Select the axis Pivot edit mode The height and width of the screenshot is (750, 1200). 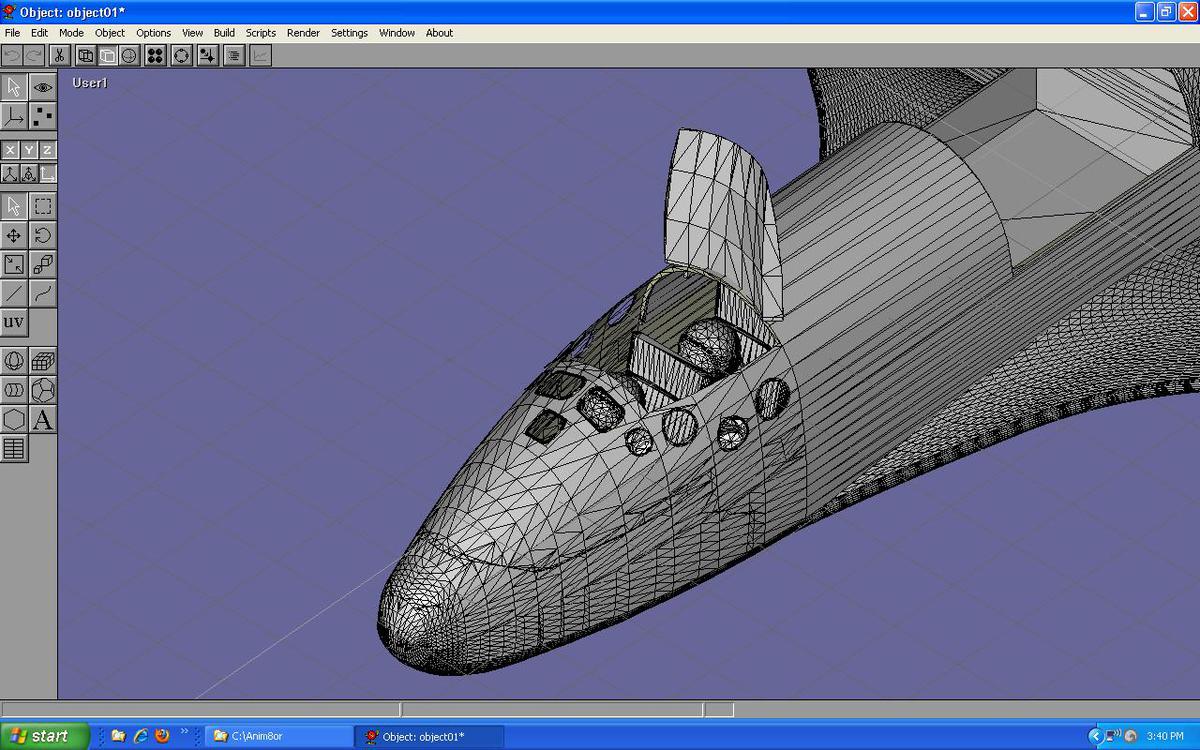[14, 116]
